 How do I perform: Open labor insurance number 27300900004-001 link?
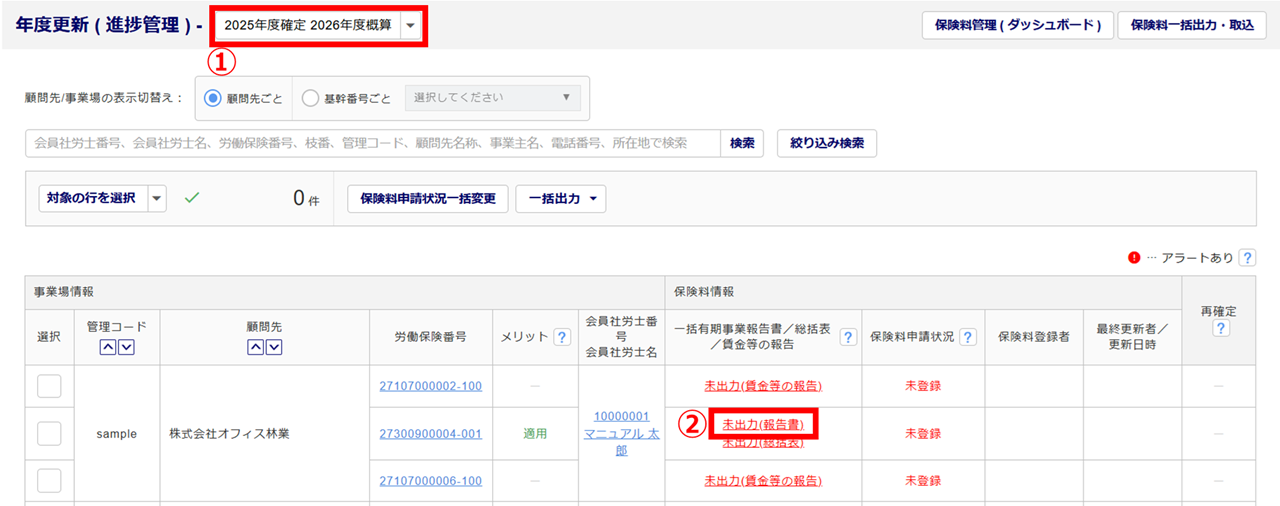click(x=430, y=434)
